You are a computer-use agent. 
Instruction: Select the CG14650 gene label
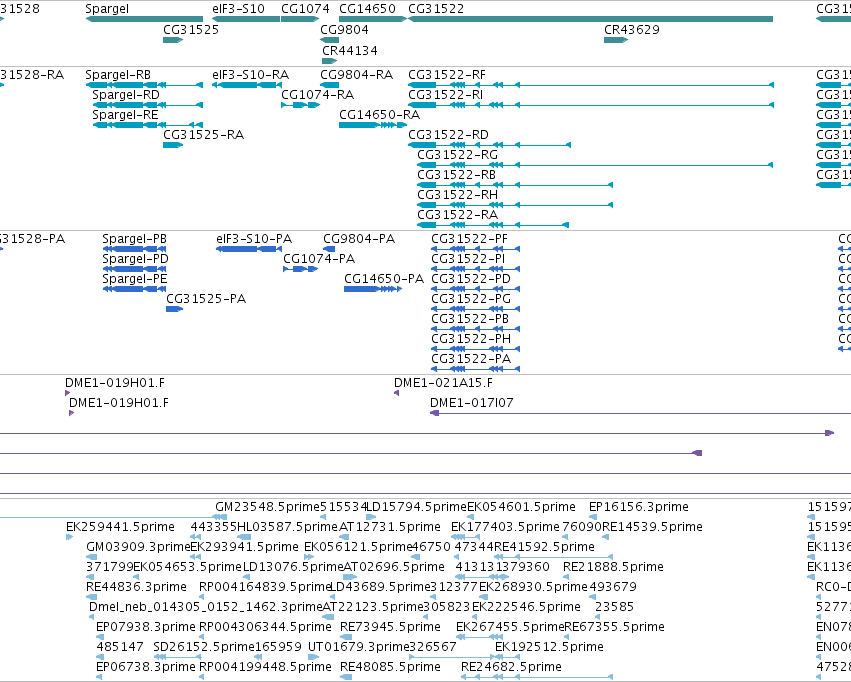click(367, 9)
